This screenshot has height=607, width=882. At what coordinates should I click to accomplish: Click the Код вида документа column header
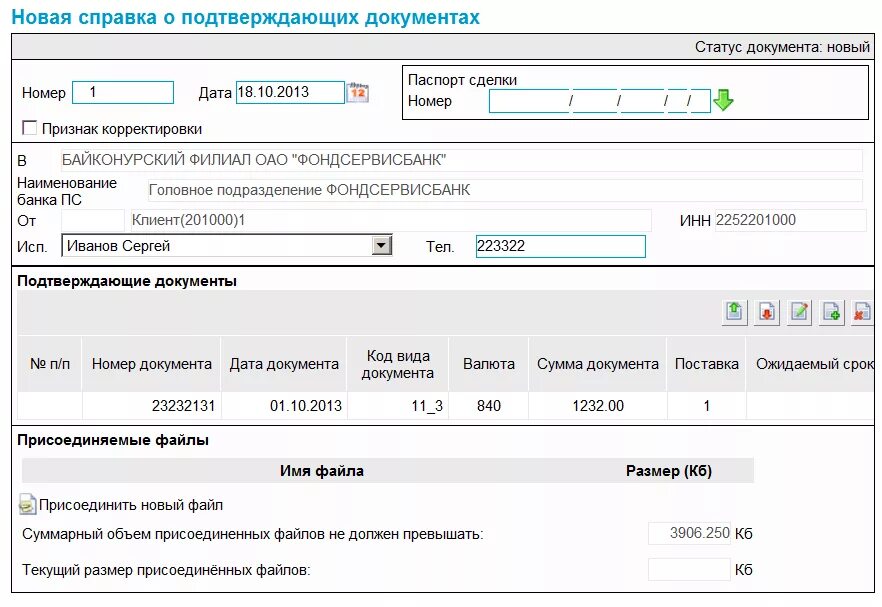398,364
